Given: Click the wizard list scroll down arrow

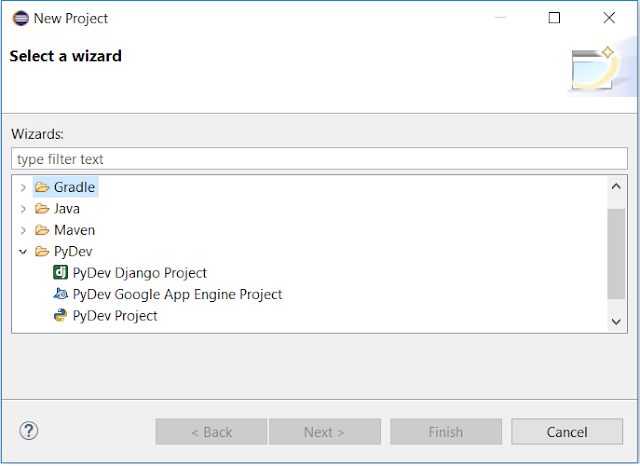Looking at the screenshot, I should pos(617,321).
